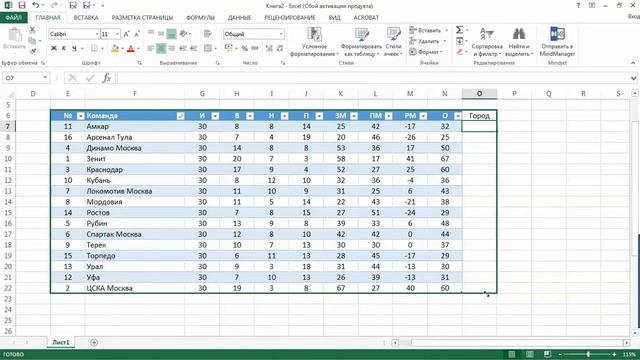Image resolution: width=640 pixels, height=360 pixels.
Task: Switch to РАЗМЕТКА СТРАНИЦЫ tab
Action: [142, 18]
